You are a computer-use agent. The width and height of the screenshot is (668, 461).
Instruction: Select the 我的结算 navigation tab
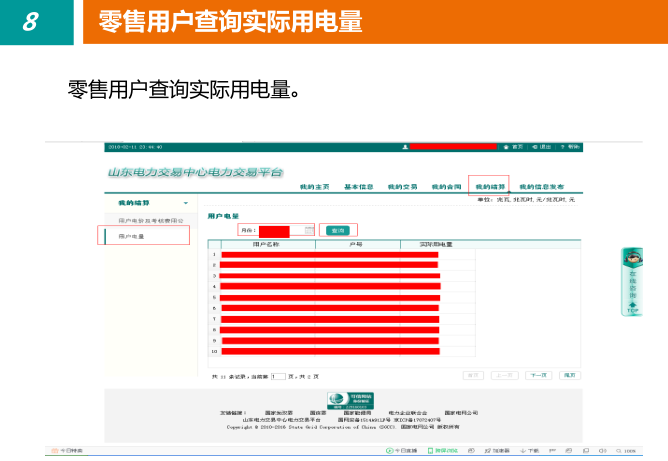tap(489, 187)
